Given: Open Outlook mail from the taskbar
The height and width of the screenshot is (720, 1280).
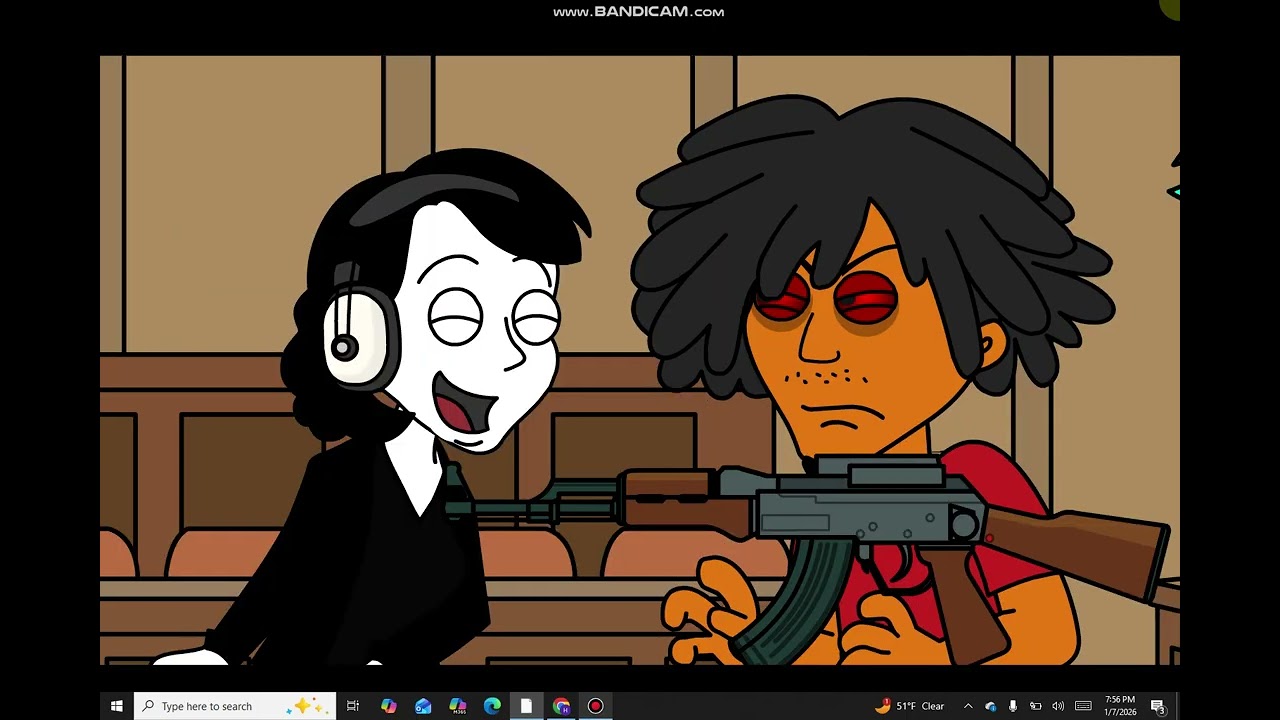Looking at the screenshot, I should [423, 706].
